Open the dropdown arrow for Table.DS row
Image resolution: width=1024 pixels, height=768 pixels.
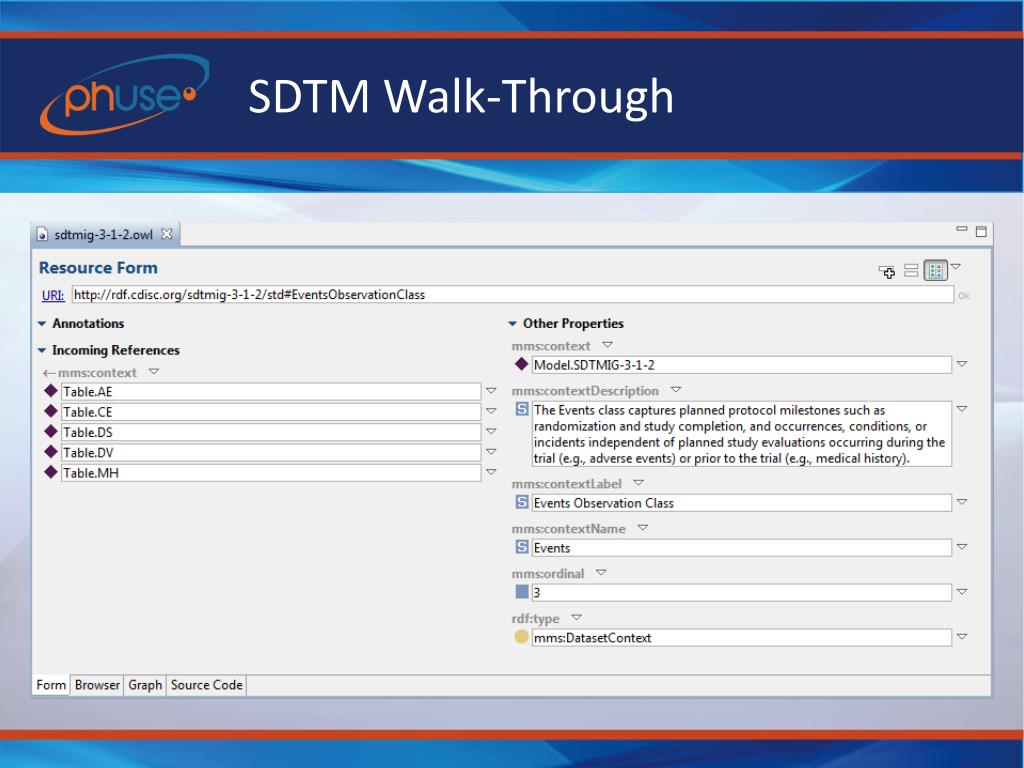pyautogui.click(x=491, y=432)
